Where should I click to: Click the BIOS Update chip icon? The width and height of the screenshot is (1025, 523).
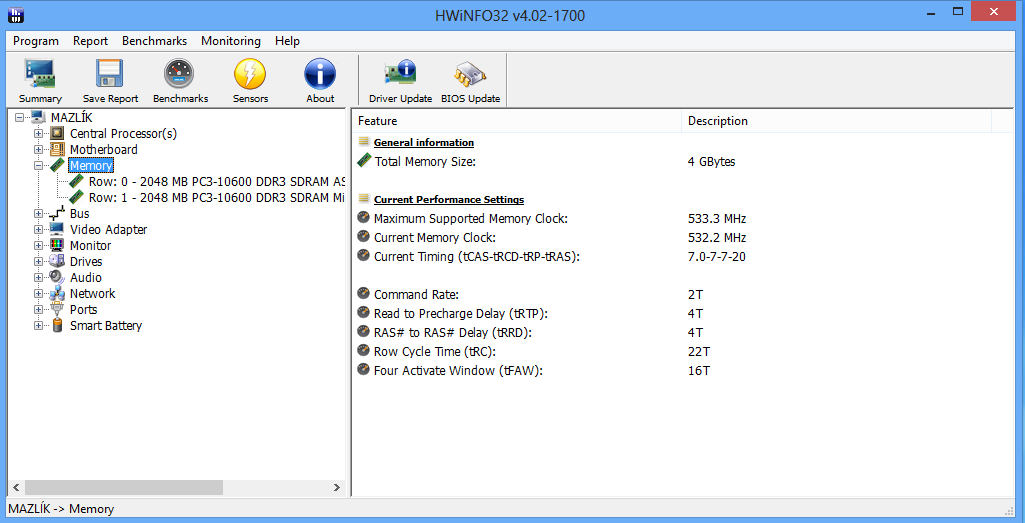tap(470, 75)
